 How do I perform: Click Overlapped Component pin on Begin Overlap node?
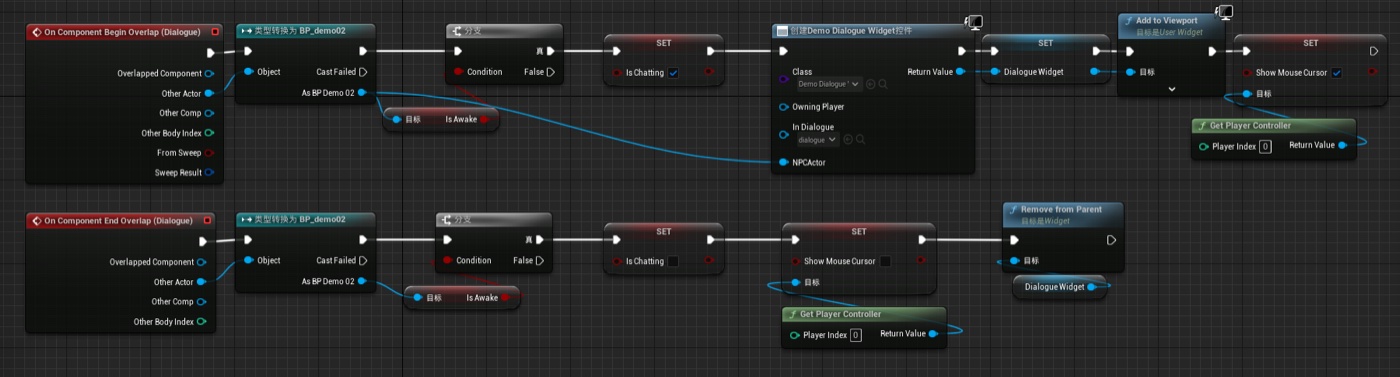click(x=209, y=73)
